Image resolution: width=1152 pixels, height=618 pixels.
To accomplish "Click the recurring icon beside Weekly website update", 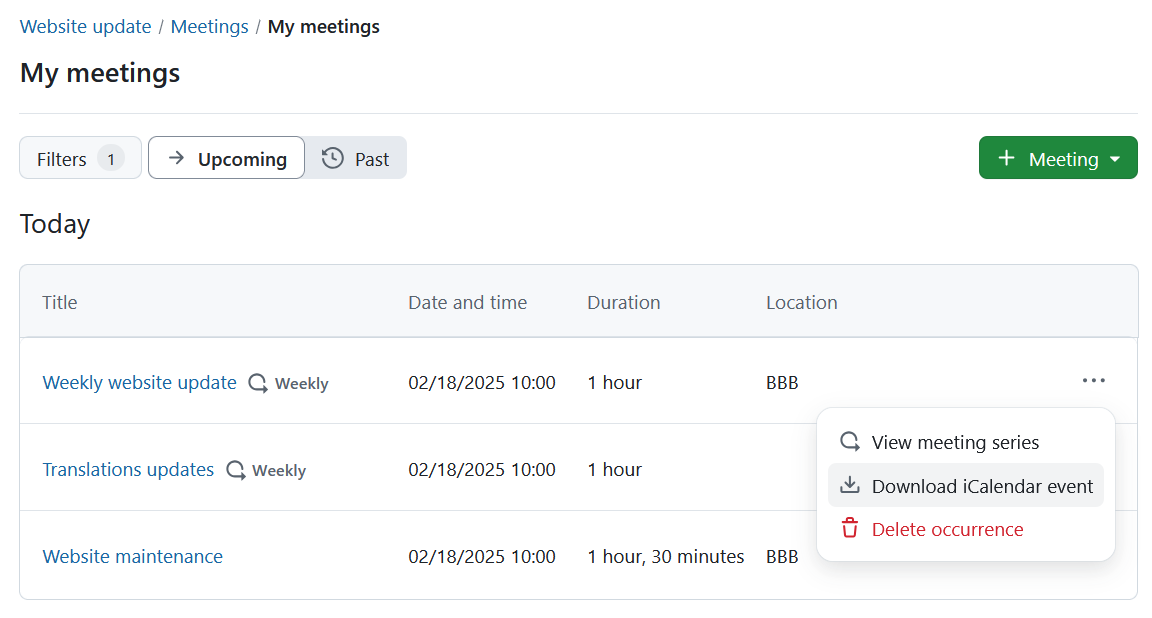I will coord(258,382).
